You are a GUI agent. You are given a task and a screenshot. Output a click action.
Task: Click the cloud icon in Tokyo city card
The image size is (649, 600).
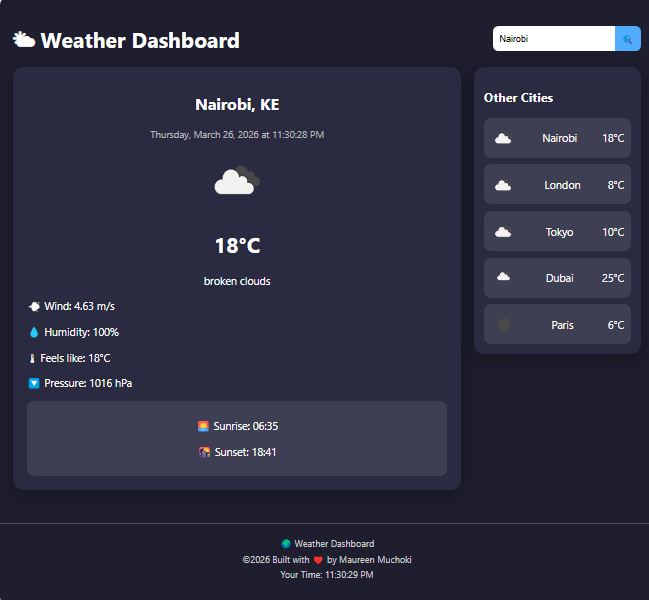click(x=504, y=232)
